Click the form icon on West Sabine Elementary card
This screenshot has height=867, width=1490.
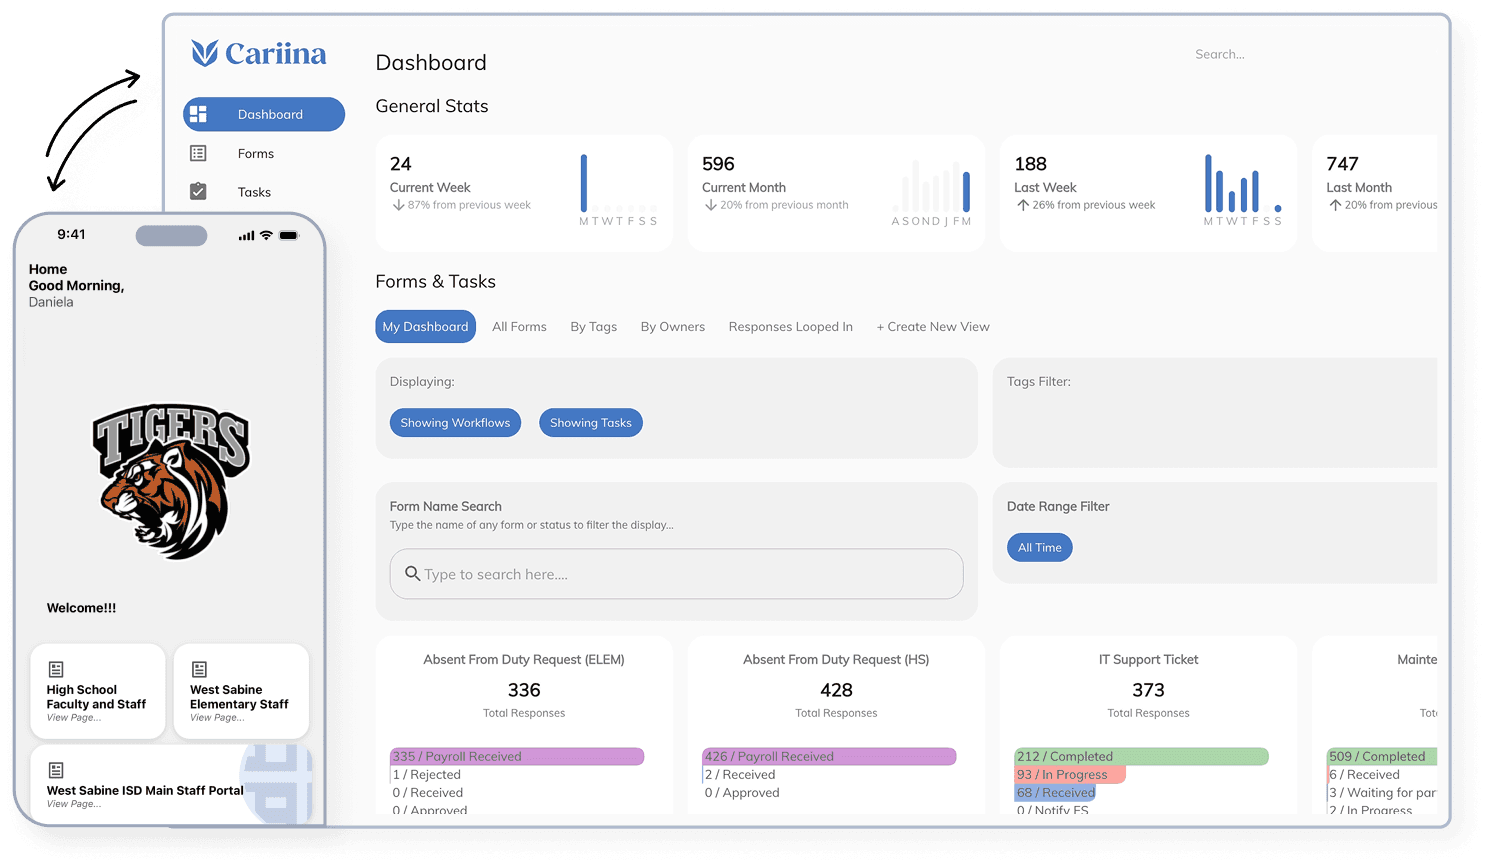click(x=199, y=669)
